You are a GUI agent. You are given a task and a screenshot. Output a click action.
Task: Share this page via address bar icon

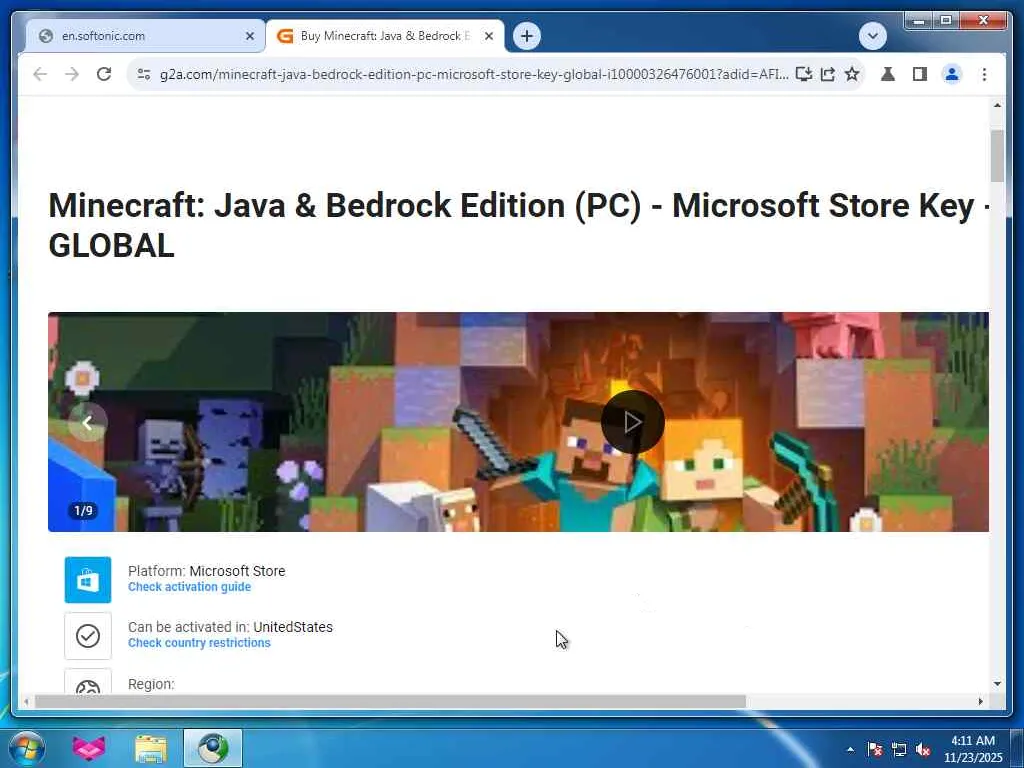pos(827,74)
